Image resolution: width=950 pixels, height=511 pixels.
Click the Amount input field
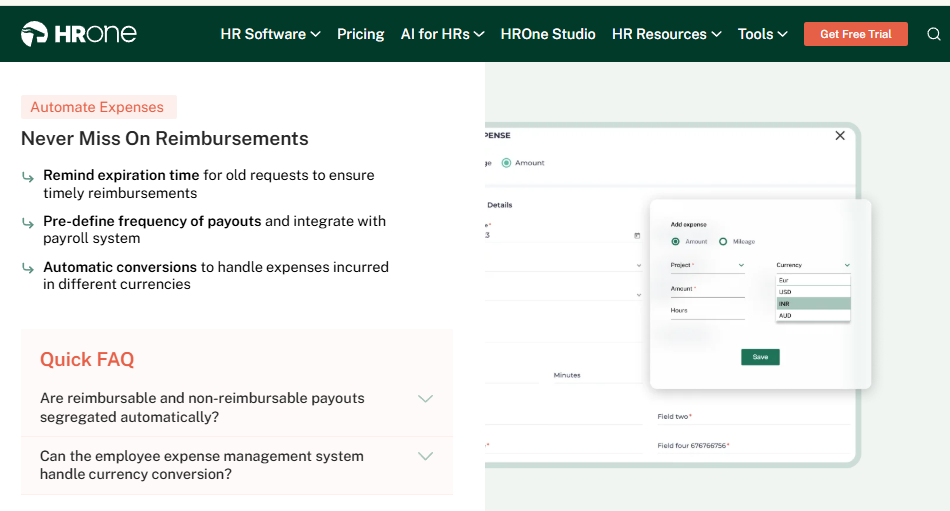(707, 290)
